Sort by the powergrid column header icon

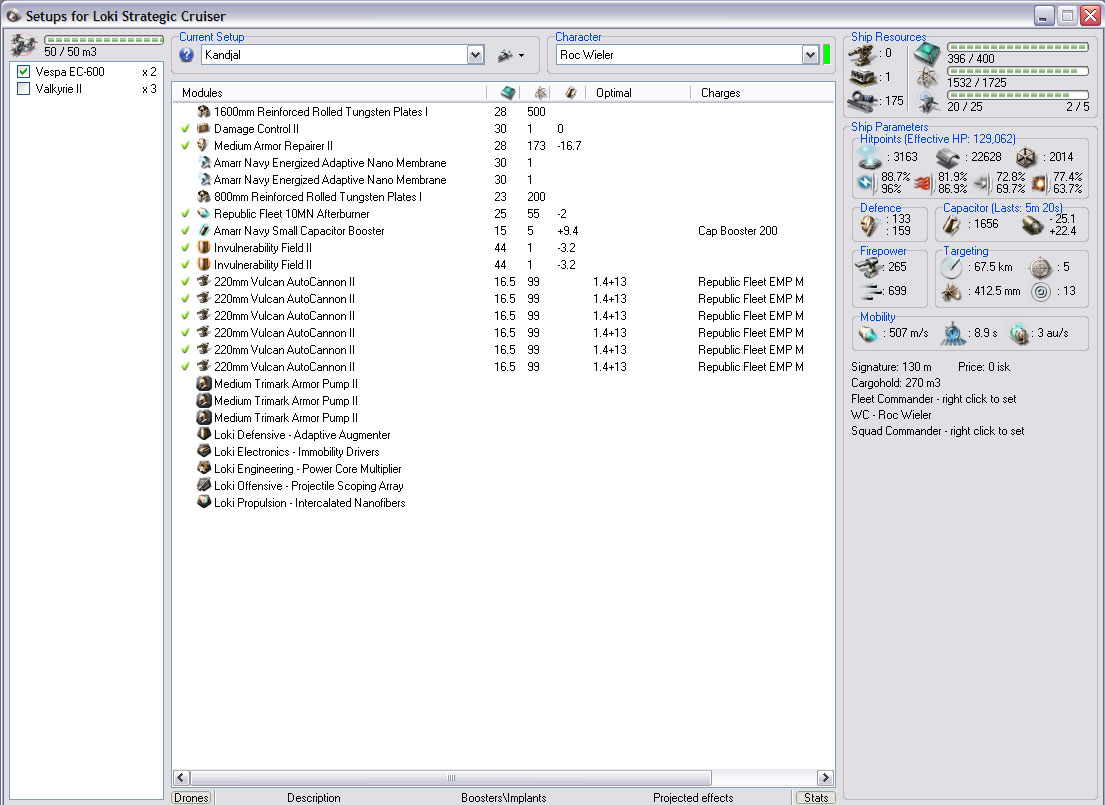[541, 92]
